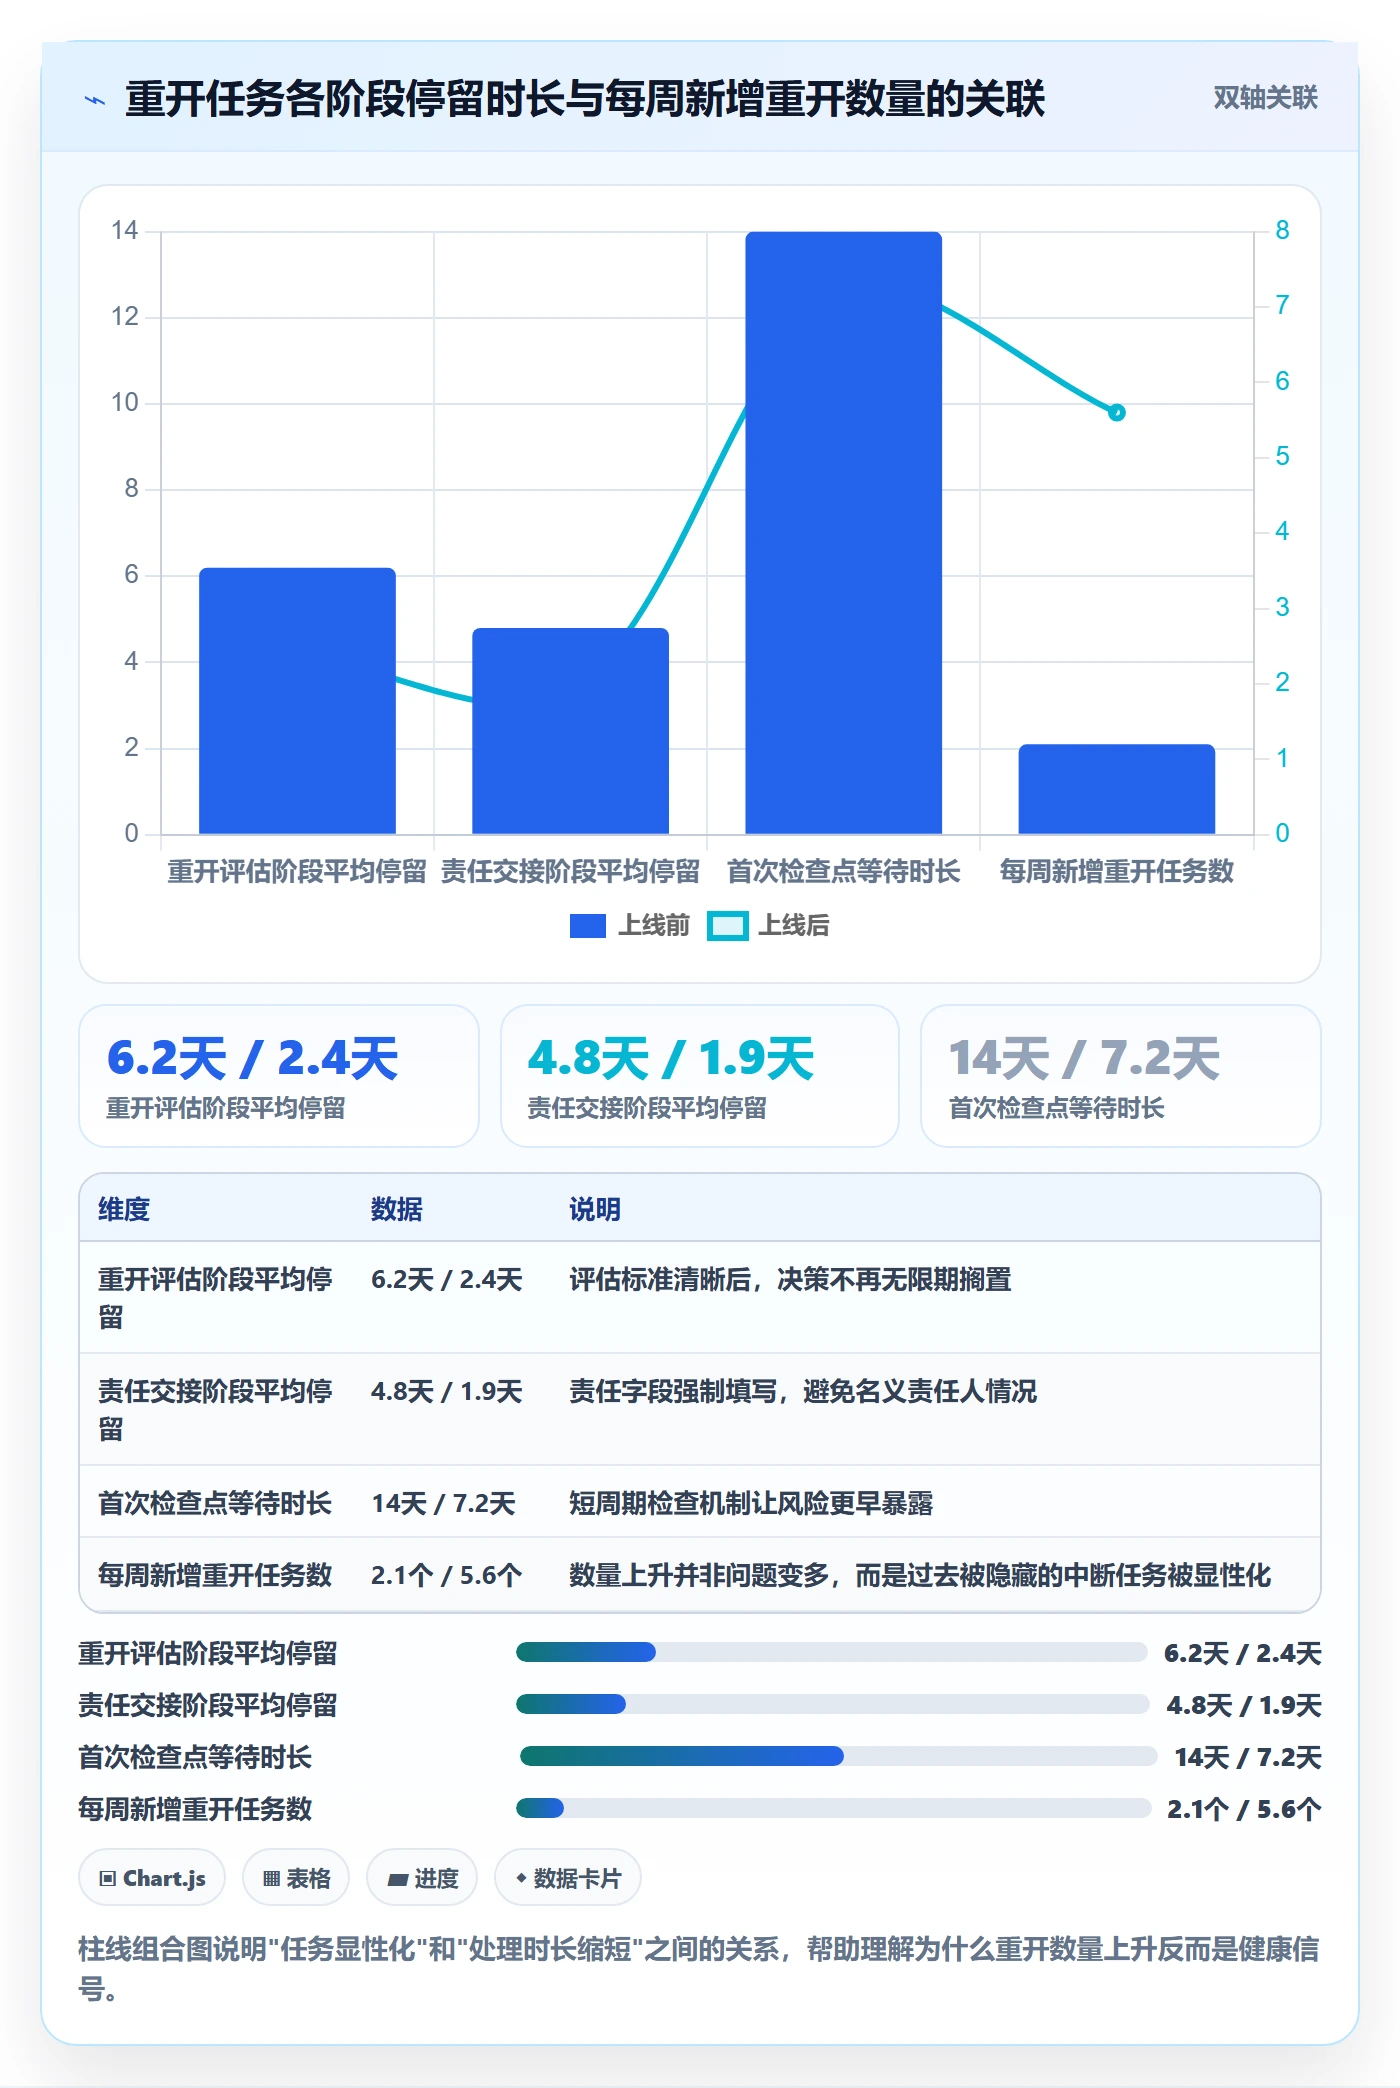Click the grid icon in 表格 chip
The width and height of the screenshot is (1400, 2088).
click(271, 1879)
